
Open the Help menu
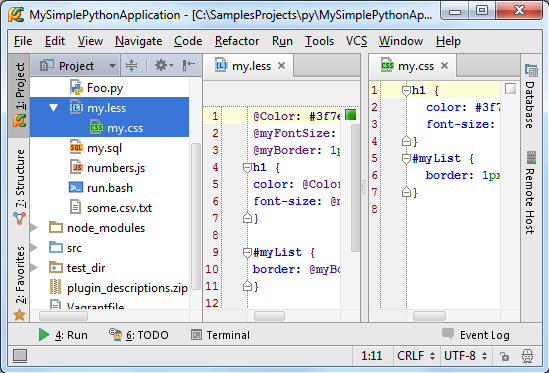pyautogui.click(x=448, y=41)
